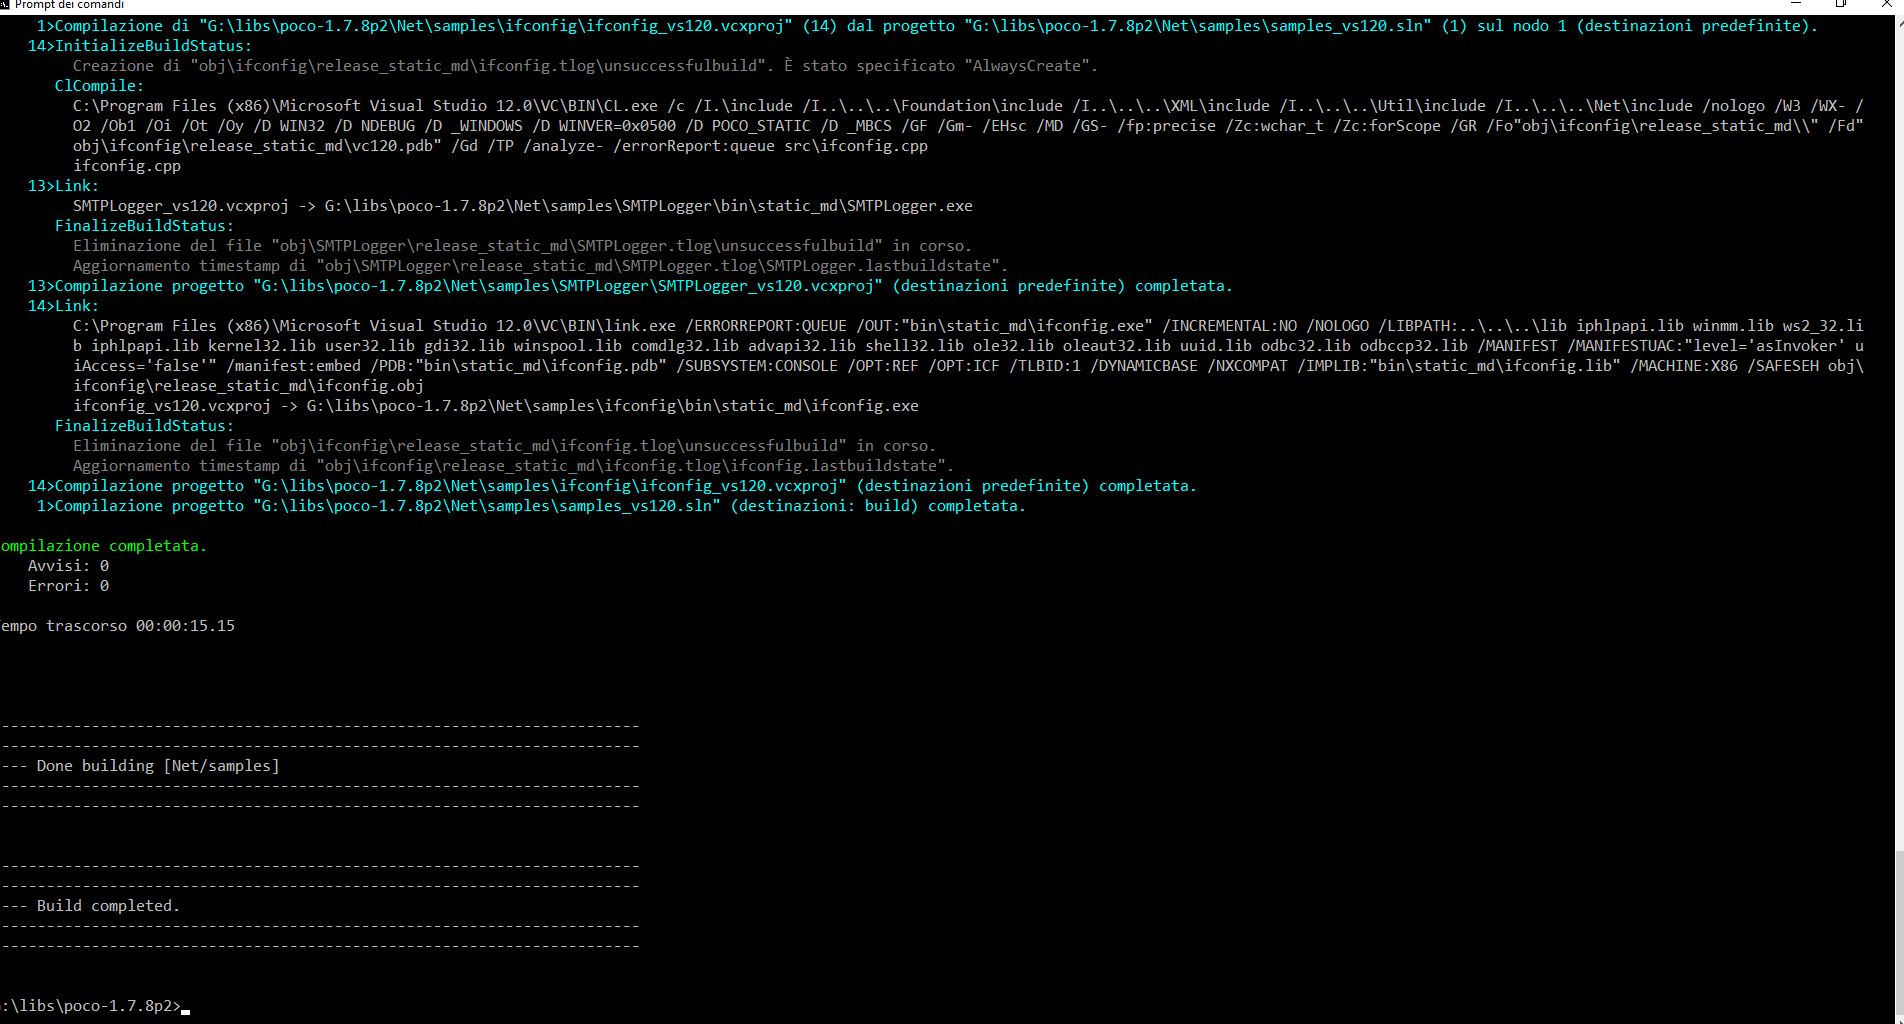Click the "Avvisi: 0" line

coord(68,566)
